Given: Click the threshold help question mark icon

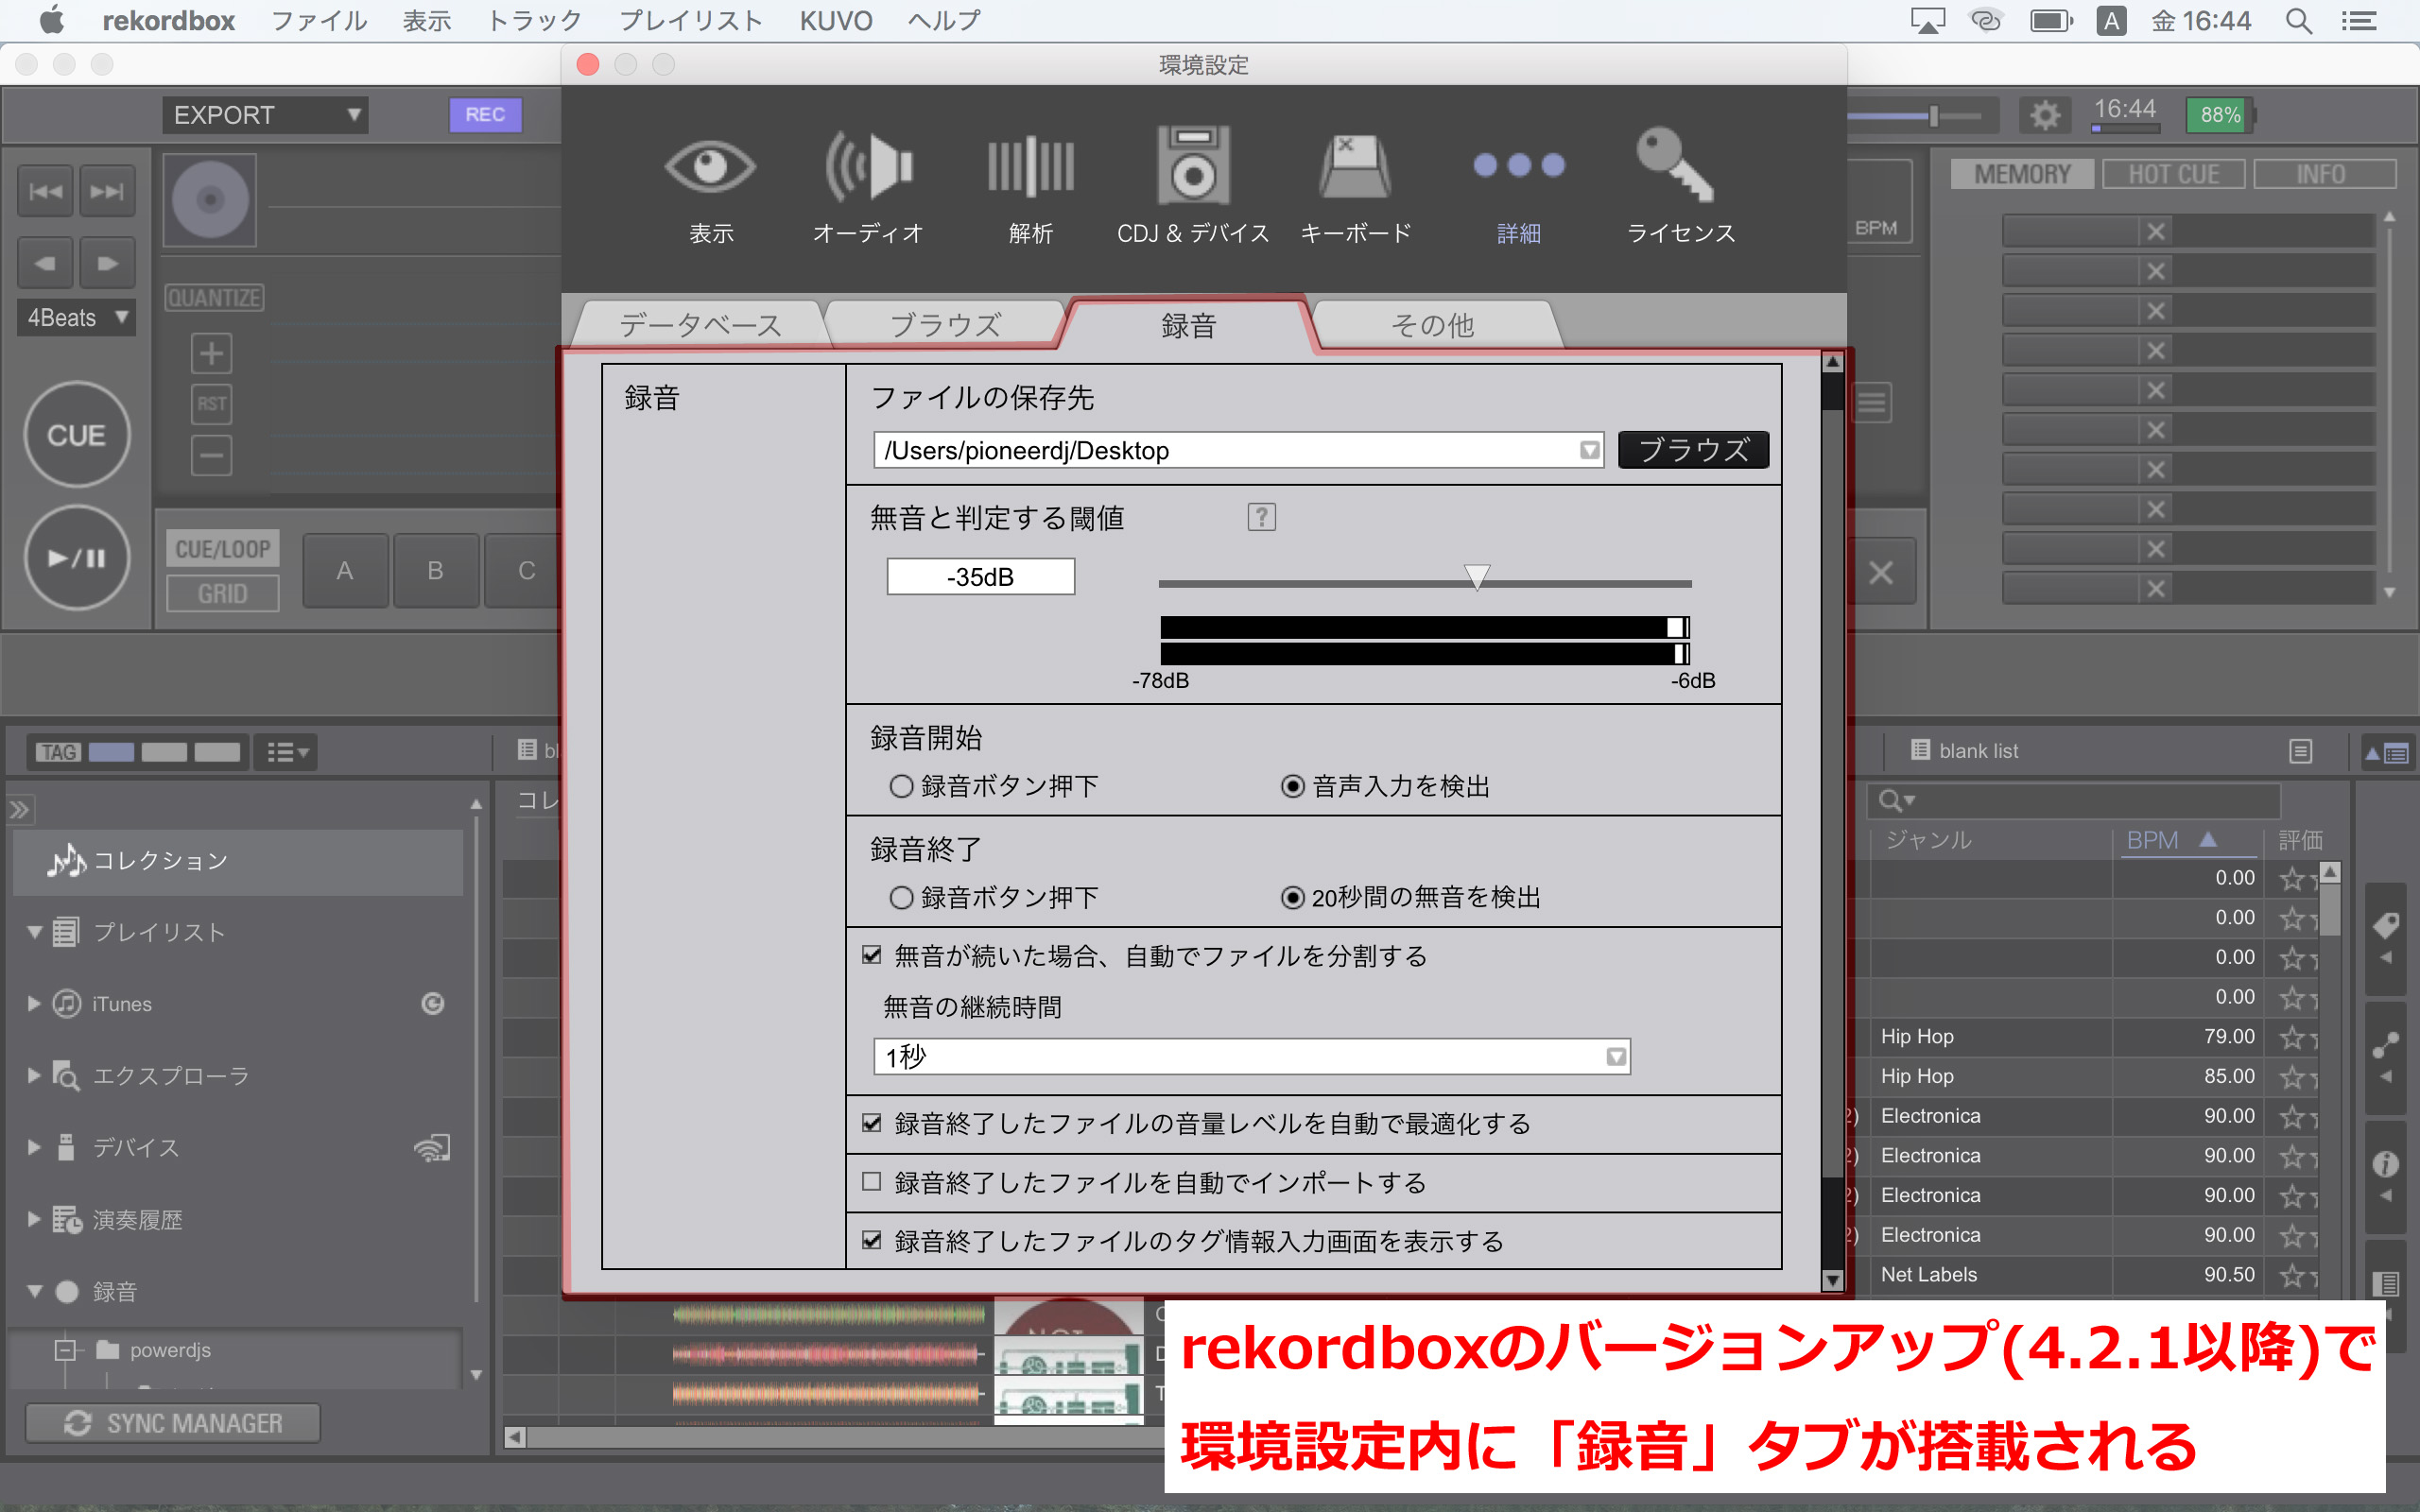Looking at the screenshot, I should (x=1261, y=517).
